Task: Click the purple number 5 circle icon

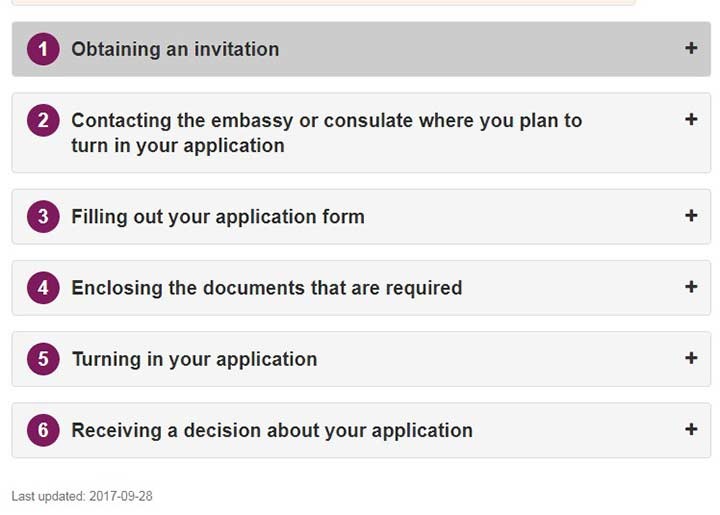Action: click(43, 359)
